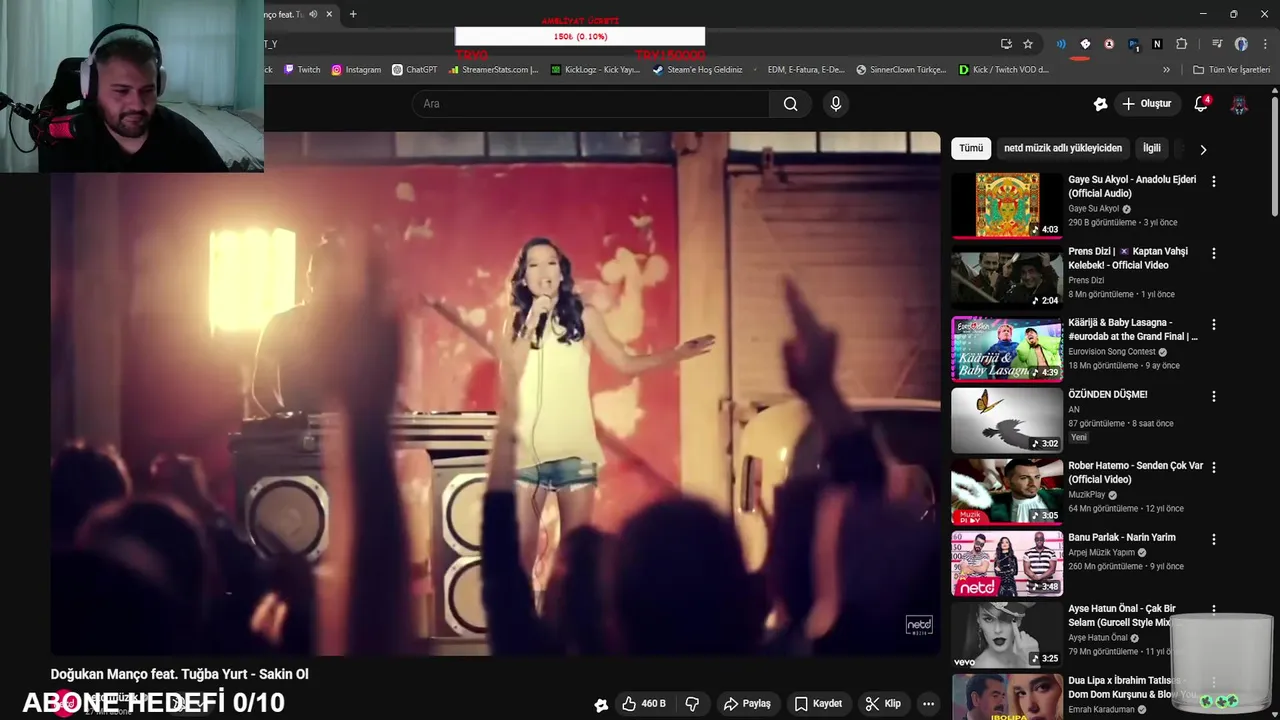
Task: Click the Klip clip button
Action: click(x=883, y=704)
